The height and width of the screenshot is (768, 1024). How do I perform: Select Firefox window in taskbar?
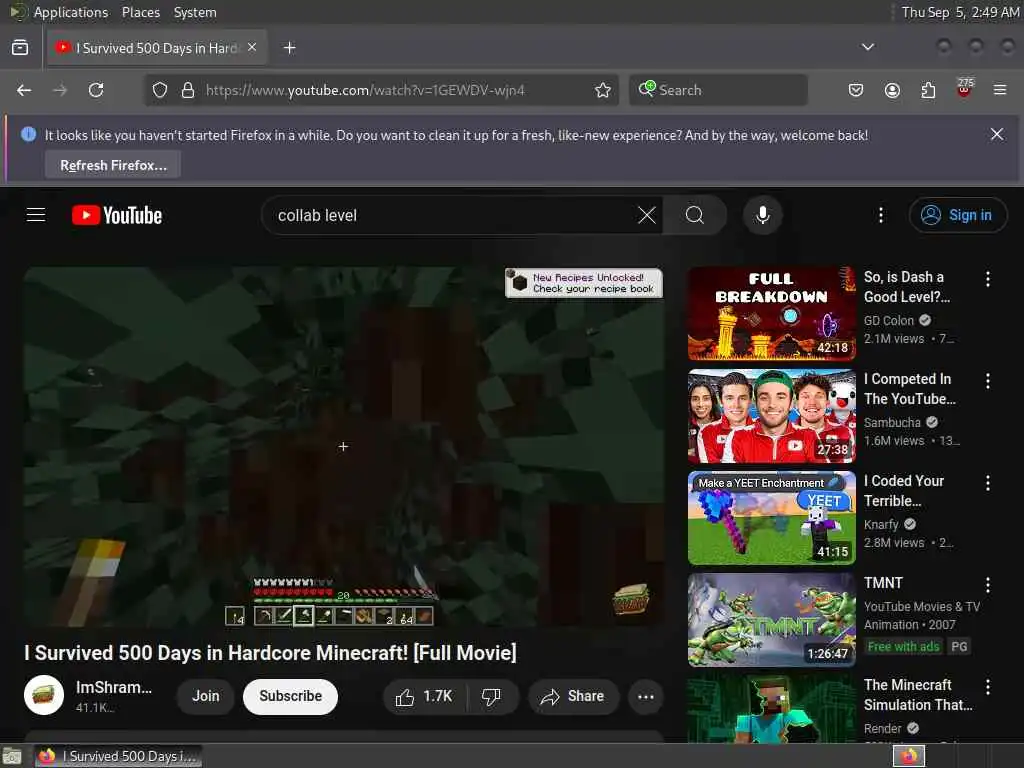point(118,756)
